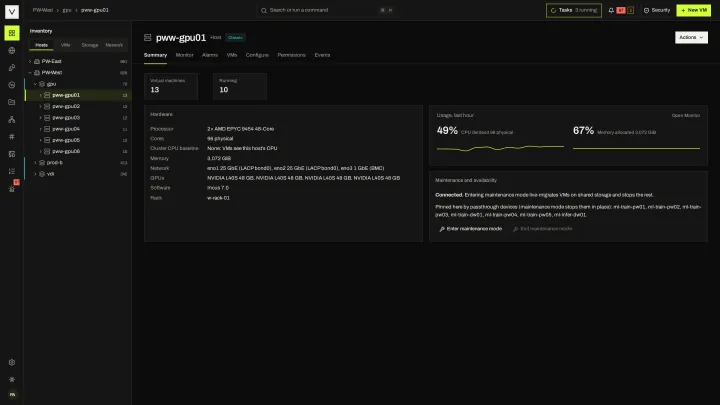Click the hash grid icon in the sidebar

coord(12,136)
